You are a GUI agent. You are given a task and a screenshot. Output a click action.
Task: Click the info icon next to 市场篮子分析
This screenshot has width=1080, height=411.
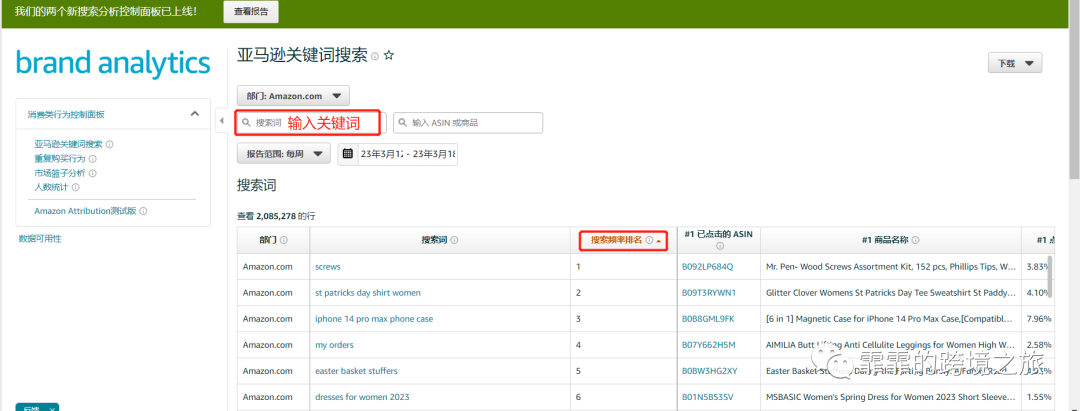click(x=93, y=173)
